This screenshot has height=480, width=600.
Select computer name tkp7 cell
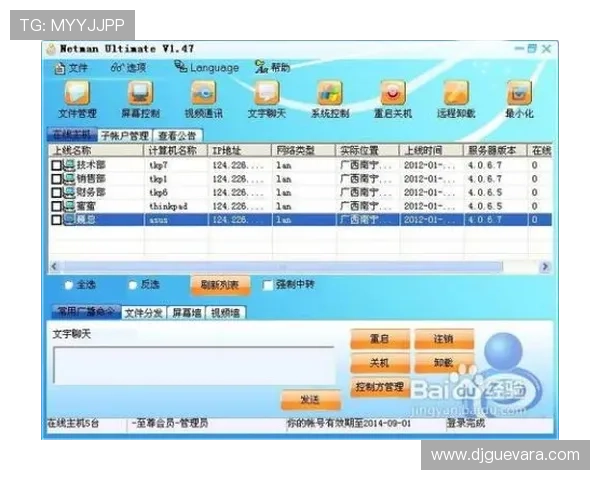click(x=158, y=165)
